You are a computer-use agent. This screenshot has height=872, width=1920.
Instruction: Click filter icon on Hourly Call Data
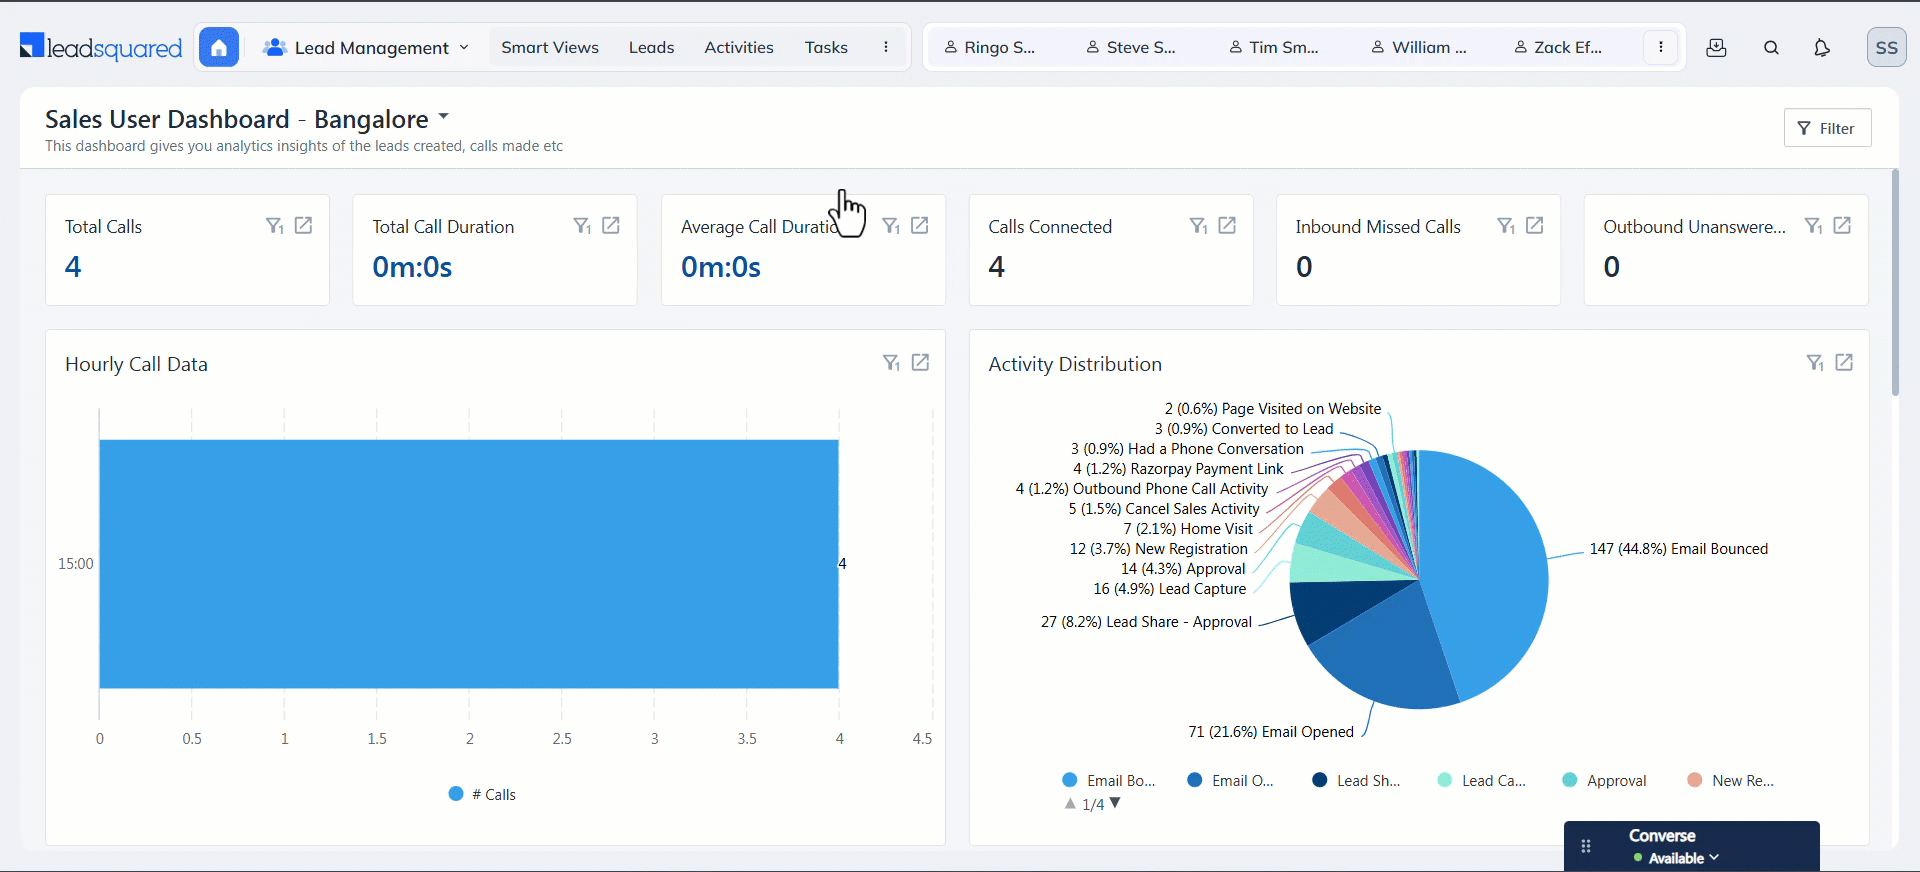pos(891,363)
